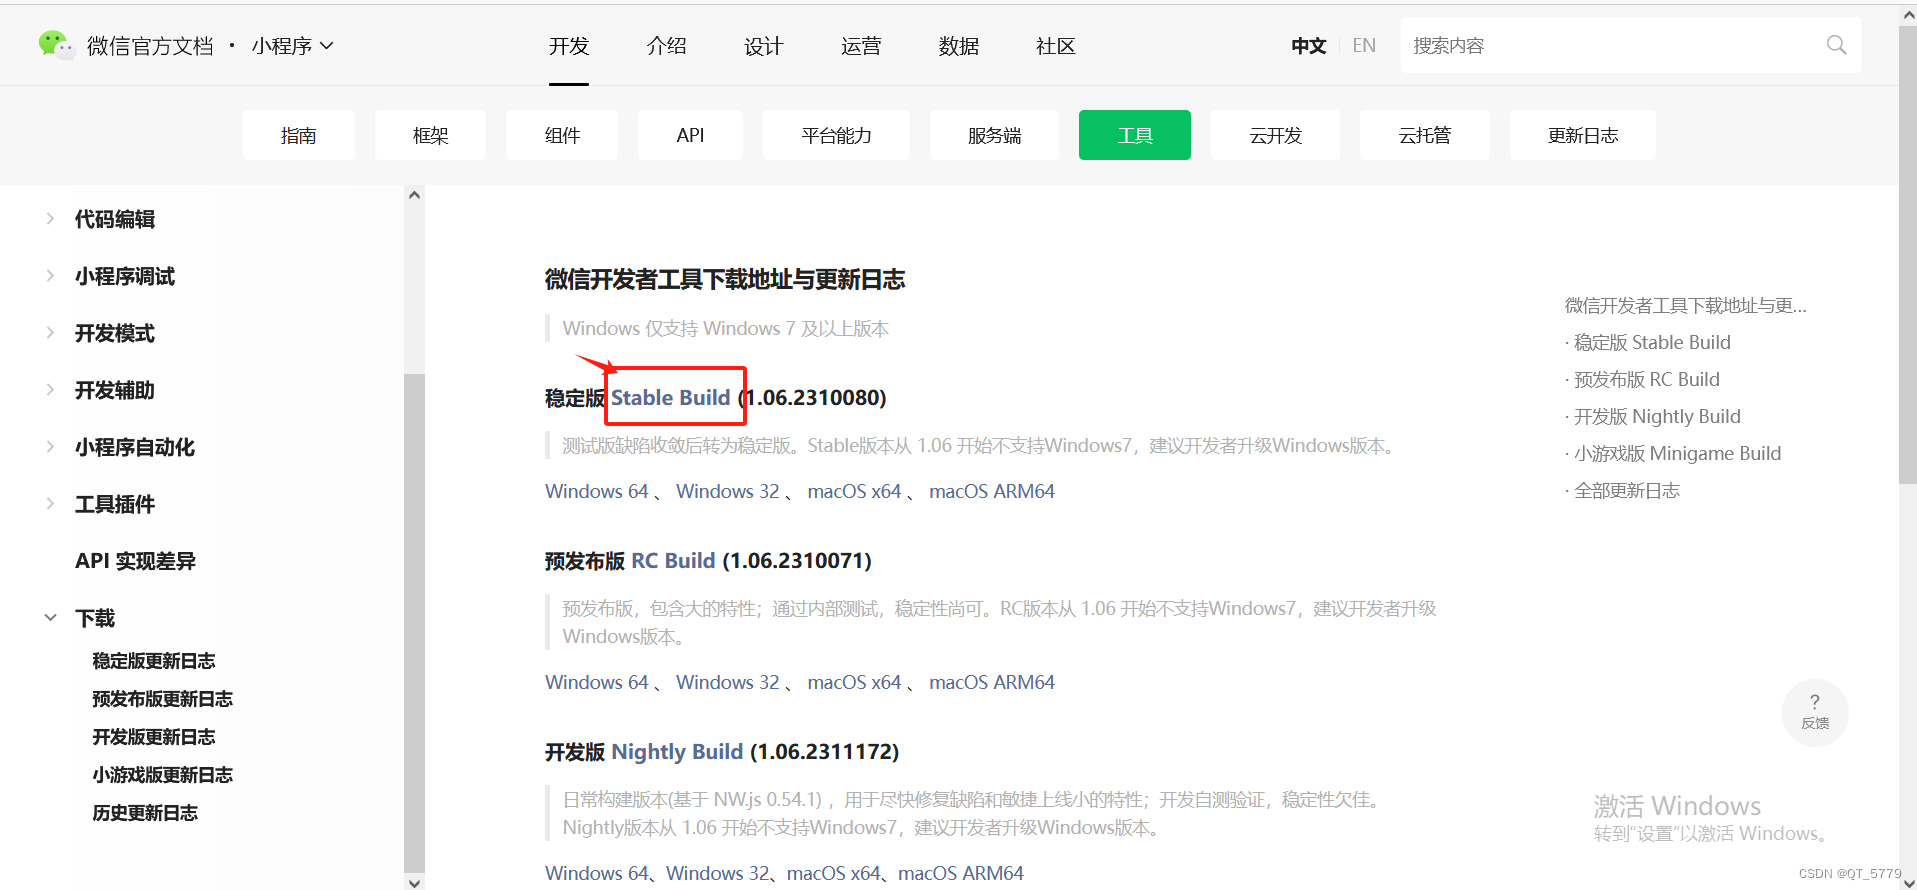
Task: Click the RC Build heading link
Action: 673,560
